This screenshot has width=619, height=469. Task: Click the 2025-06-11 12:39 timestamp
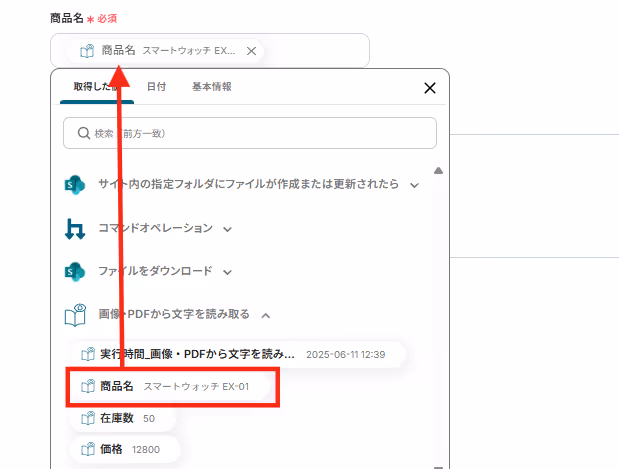point(345,355)
